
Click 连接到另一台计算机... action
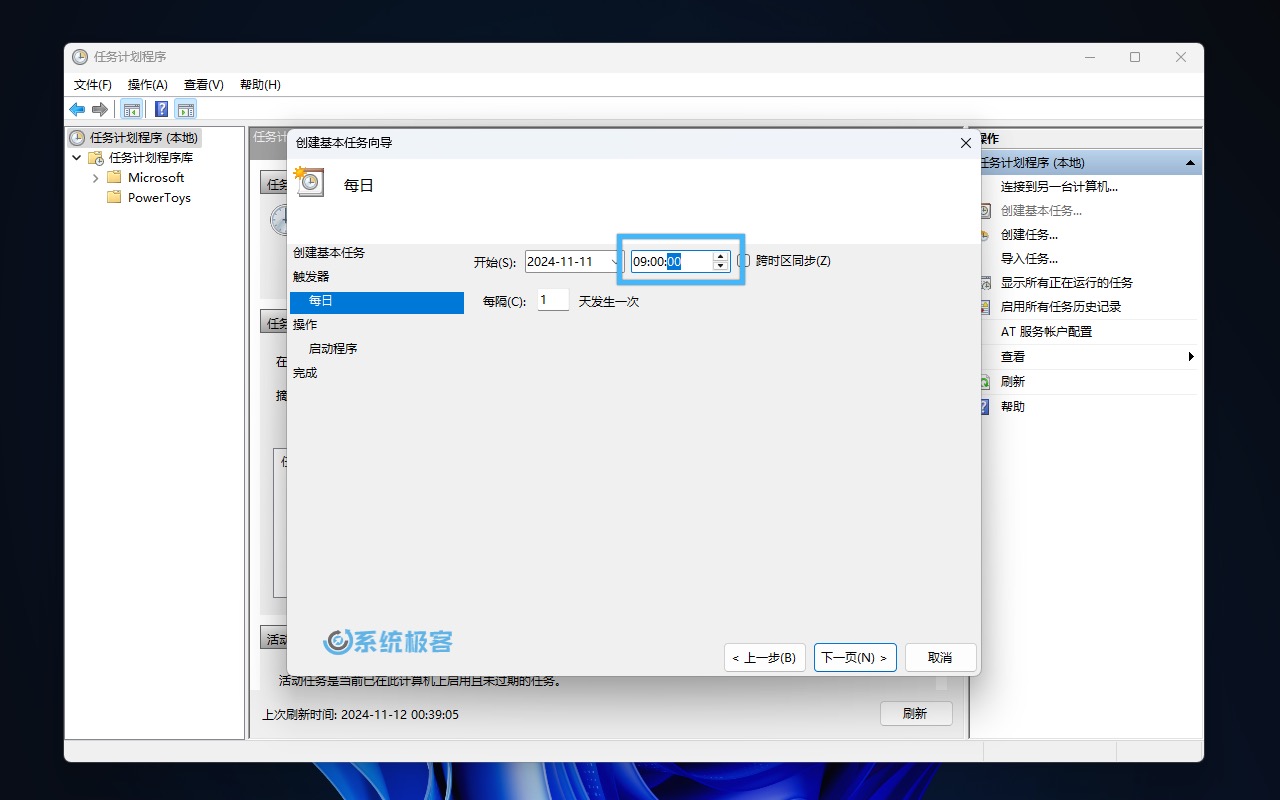coord(1059,186)
